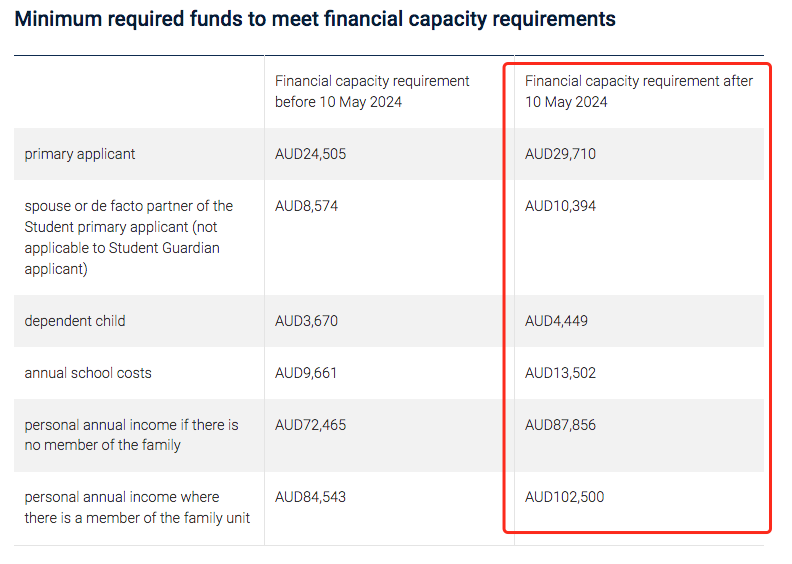Select the 'annual school costs' label
Viewport: 792px width, 564px height.
(x=88, y=373)
